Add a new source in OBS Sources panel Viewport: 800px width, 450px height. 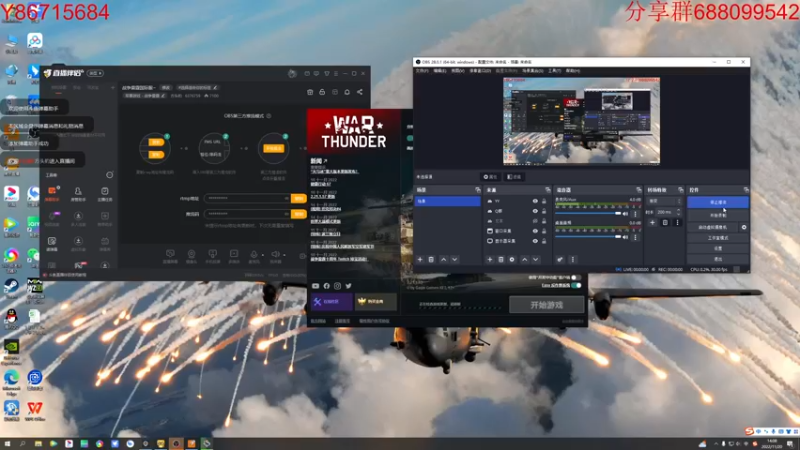click(x=490, y=260)
